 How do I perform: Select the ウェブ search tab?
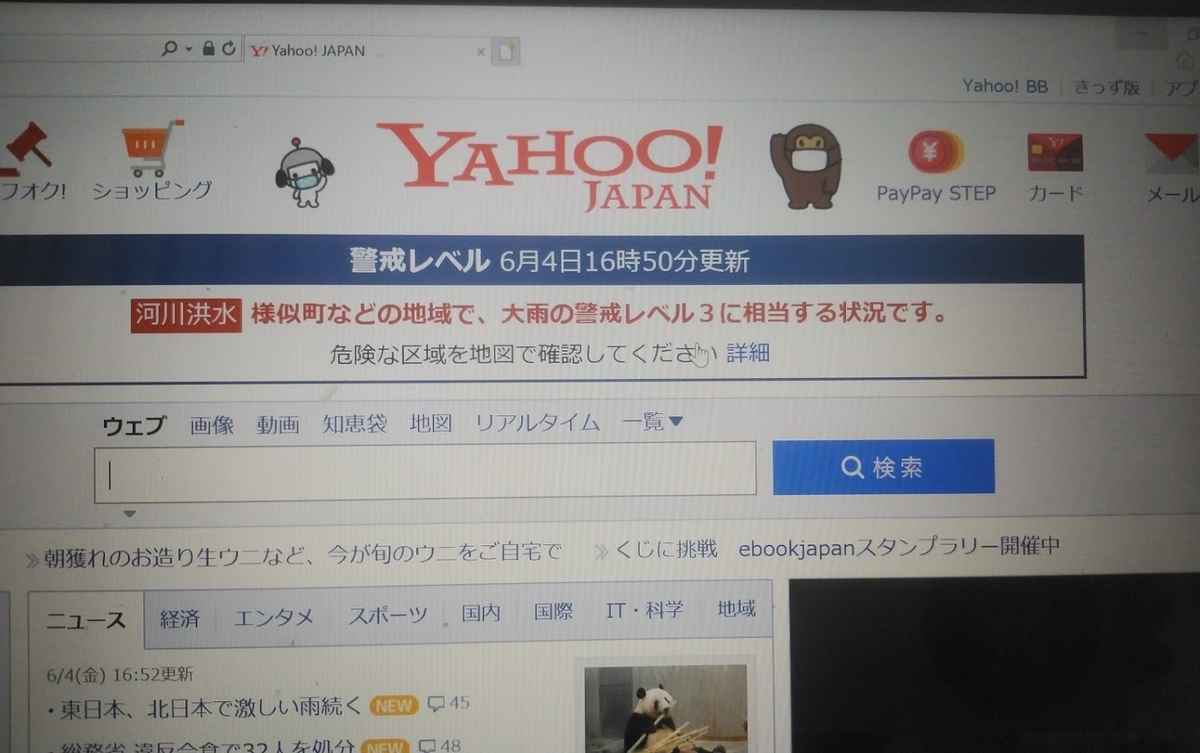coord(134,425)
